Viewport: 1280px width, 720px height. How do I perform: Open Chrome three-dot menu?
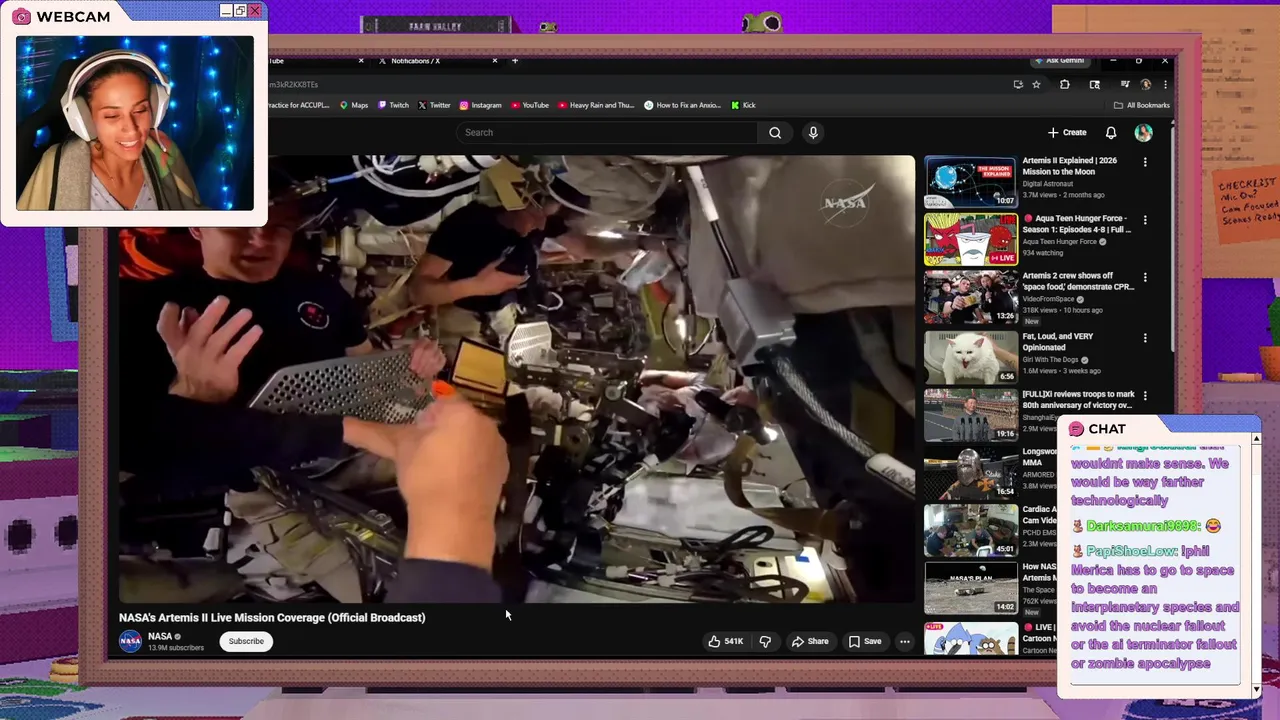point(1165,85)
